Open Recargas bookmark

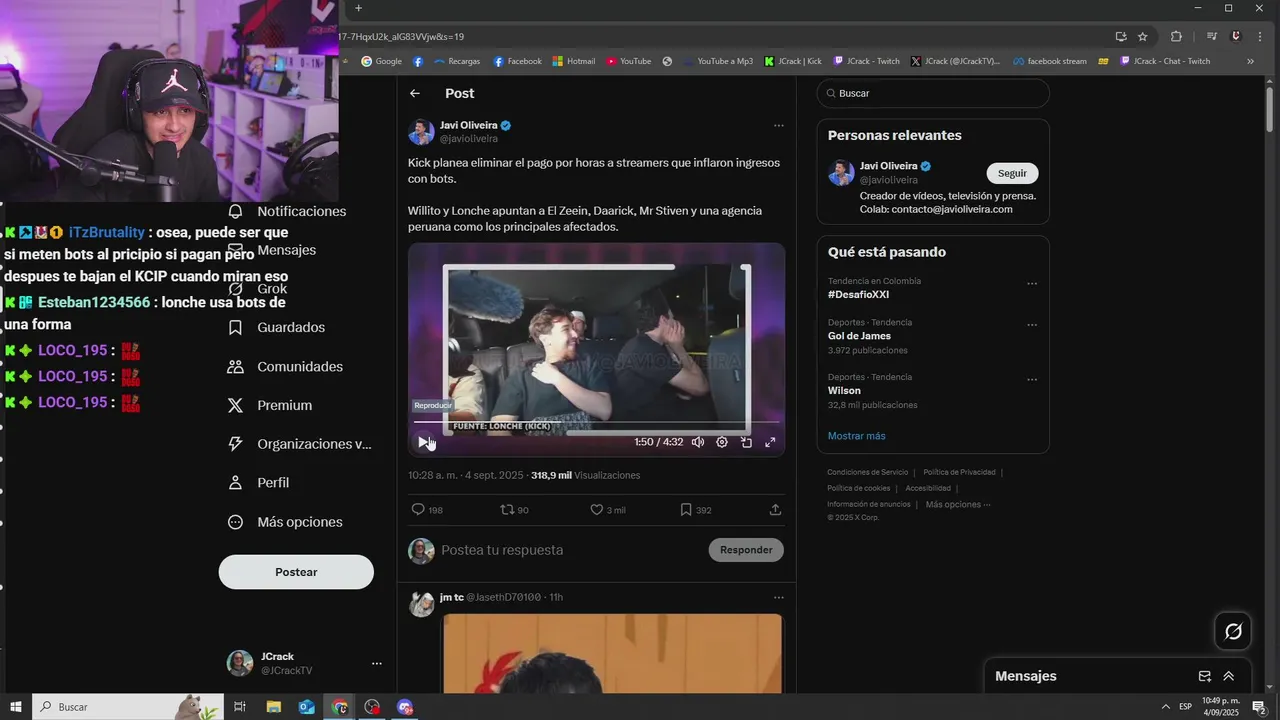pos(456,61)
